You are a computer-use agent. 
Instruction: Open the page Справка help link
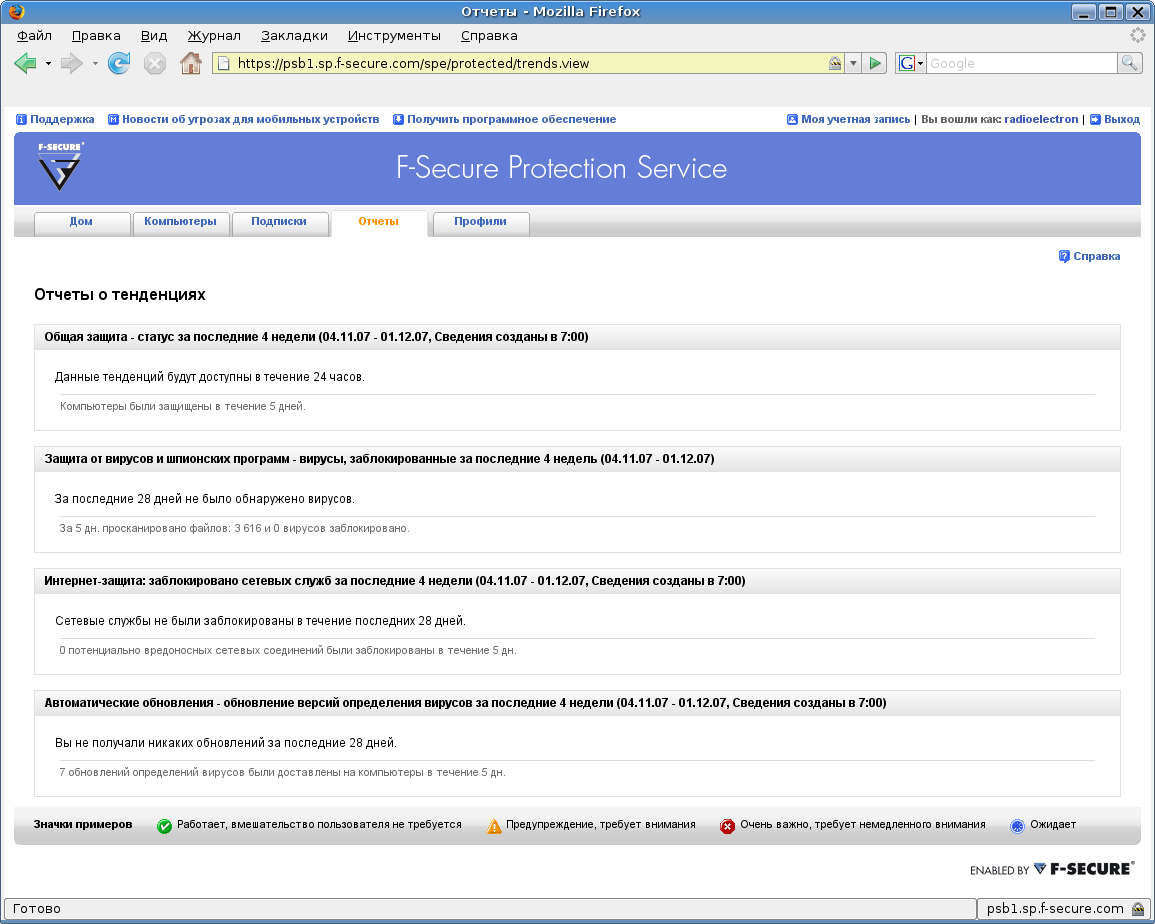click(x=1097, y=256)
